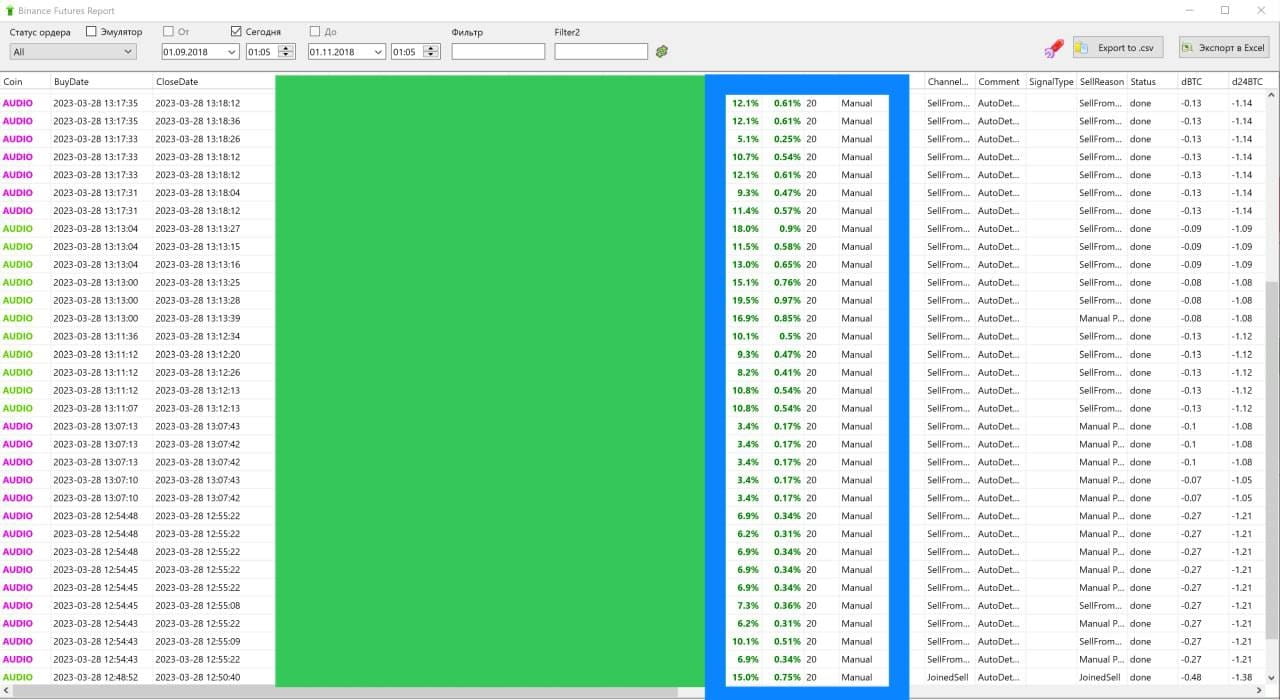Sort by the CloseDate column header
Viewport: 1280px width, 700px height.
tap(213, 82)
